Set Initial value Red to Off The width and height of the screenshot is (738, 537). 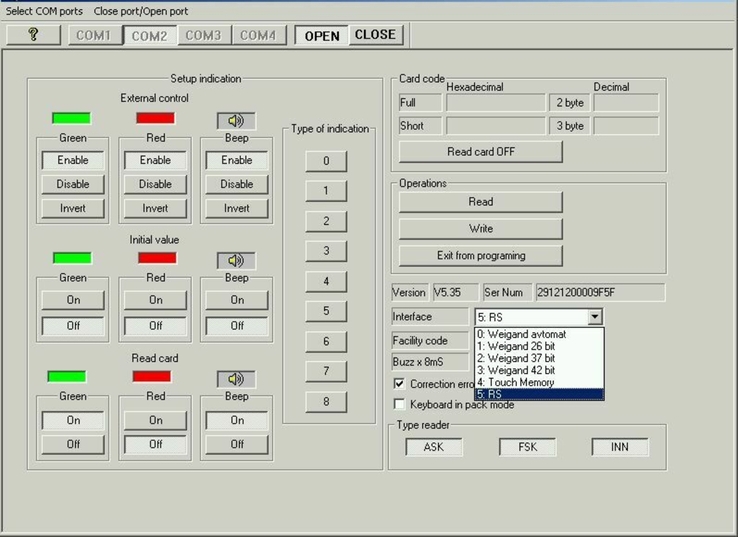(155, 326)
